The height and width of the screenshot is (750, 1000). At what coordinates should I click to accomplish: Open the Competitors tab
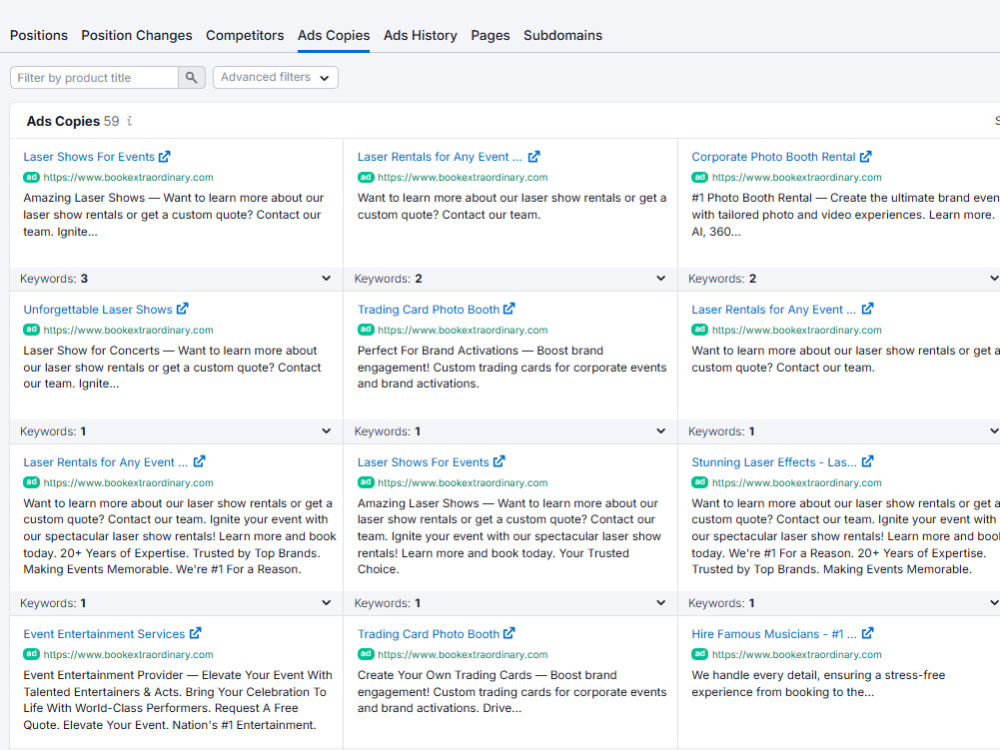(x=245, y=35)
